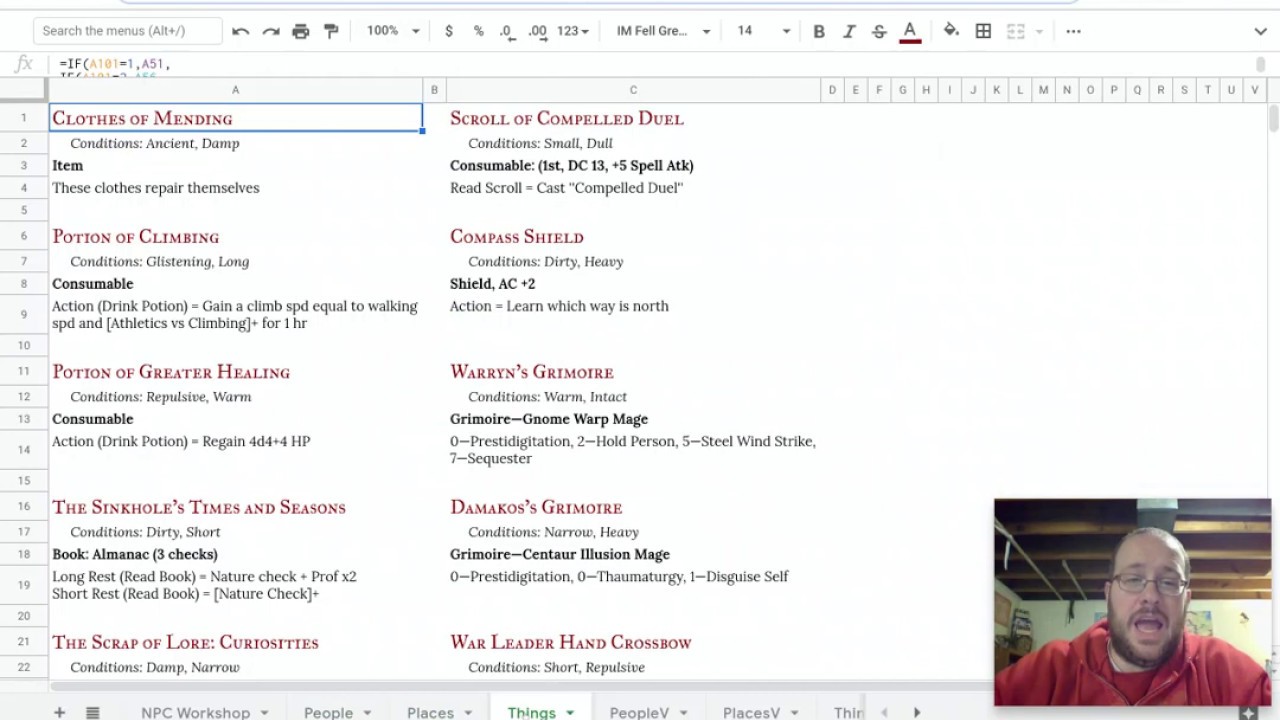Click the Compass Shield heading

(516, 237)
